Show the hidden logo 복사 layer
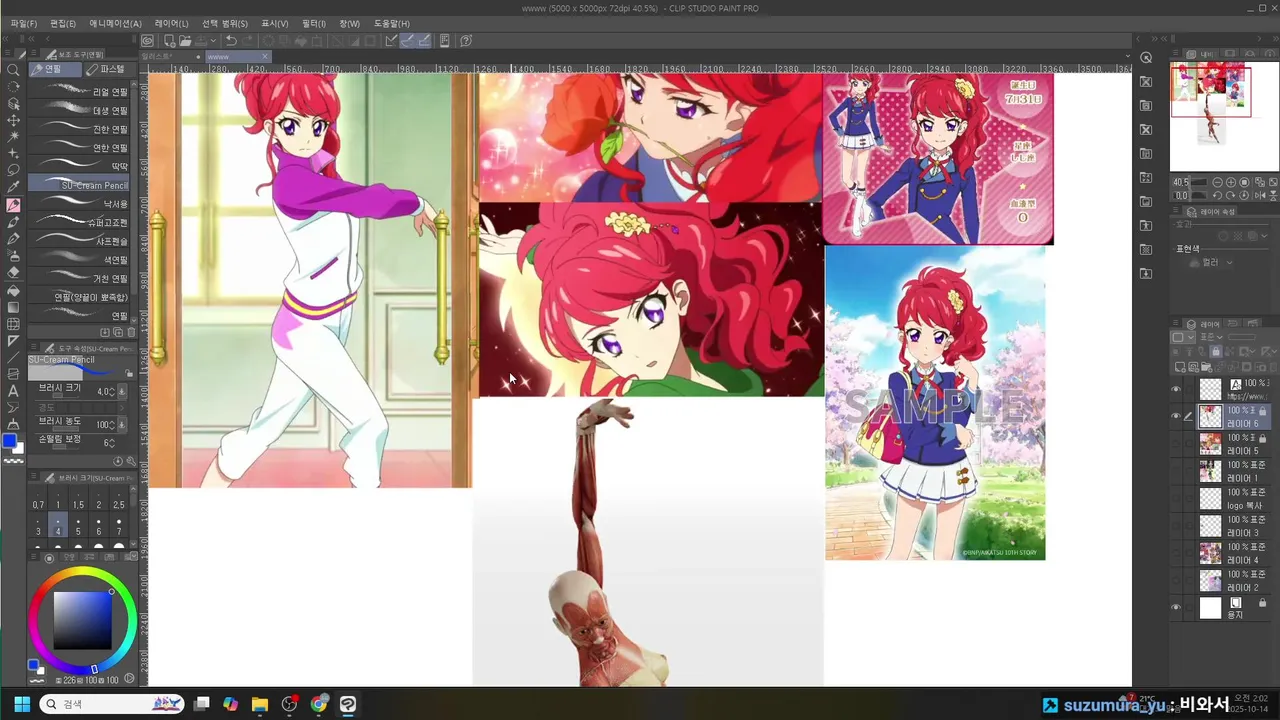1280x720 pixels. [1176, 498]
